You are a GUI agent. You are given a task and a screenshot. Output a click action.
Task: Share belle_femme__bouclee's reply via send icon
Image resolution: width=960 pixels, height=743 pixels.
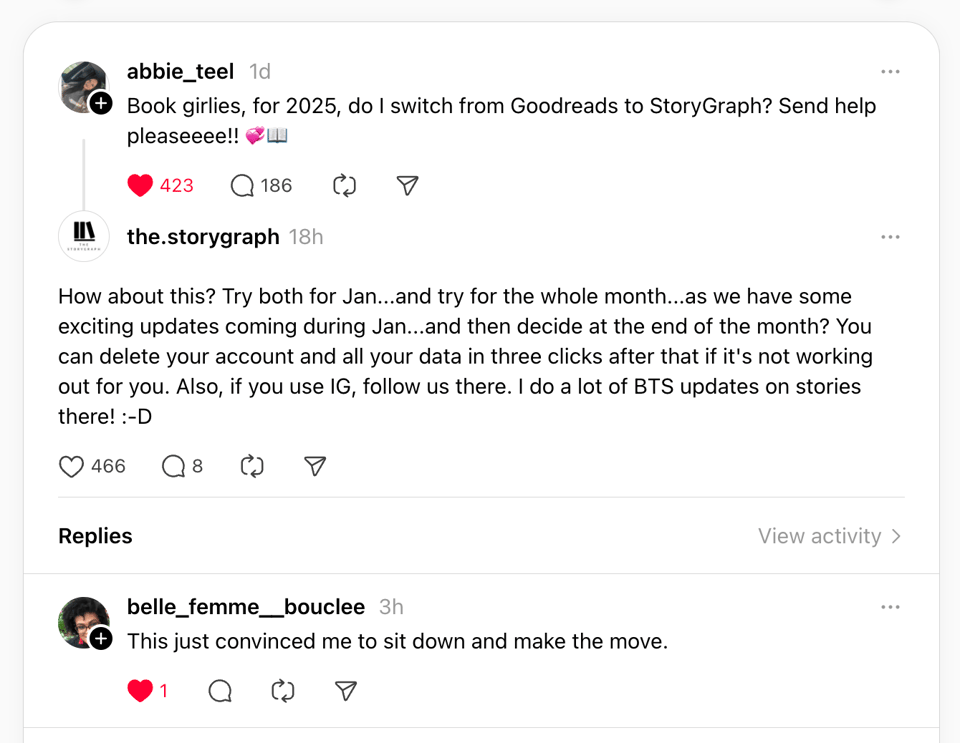pyautogui.click(x=346, y=690)
